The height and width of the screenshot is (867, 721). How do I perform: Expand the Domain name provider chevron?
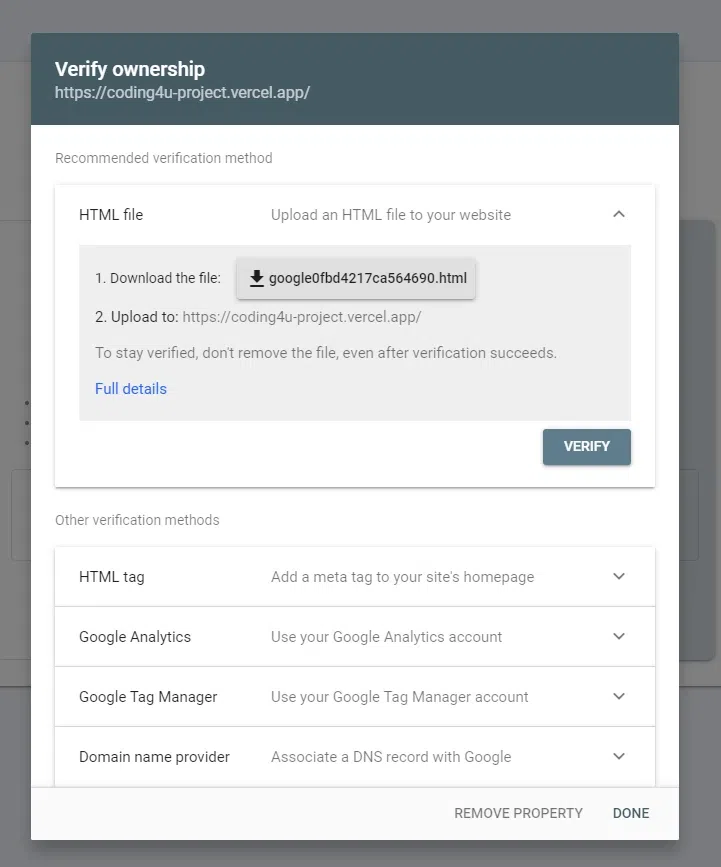pos(619,757)
